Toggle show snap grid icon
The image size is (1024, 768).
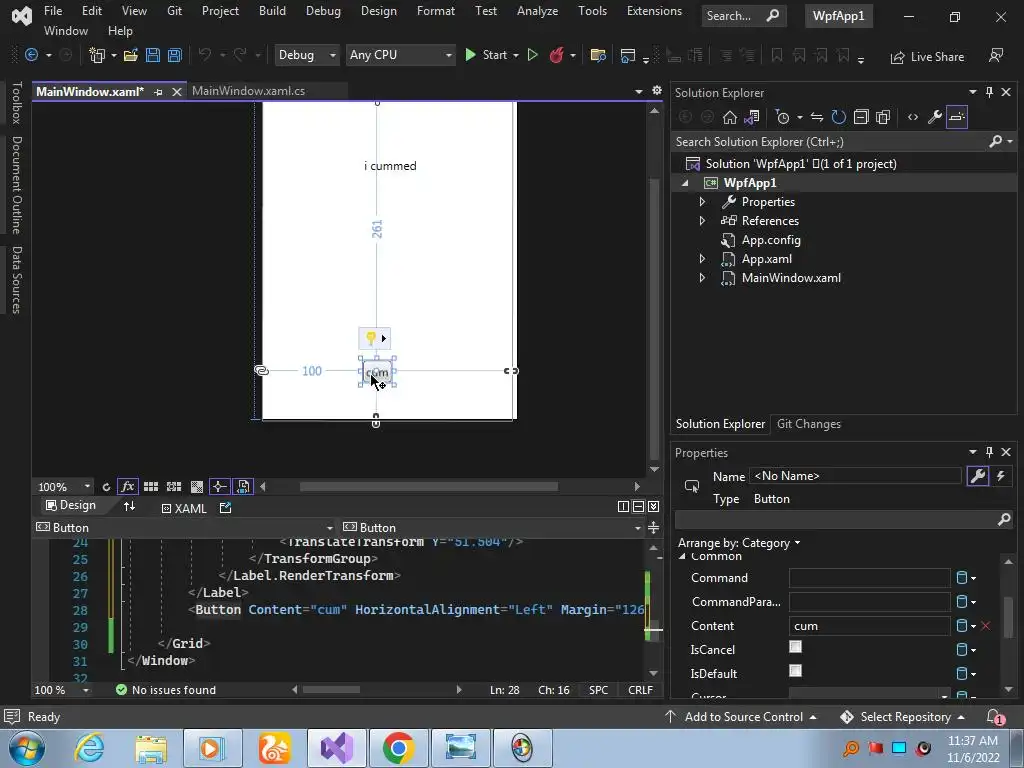click(151, 487)
